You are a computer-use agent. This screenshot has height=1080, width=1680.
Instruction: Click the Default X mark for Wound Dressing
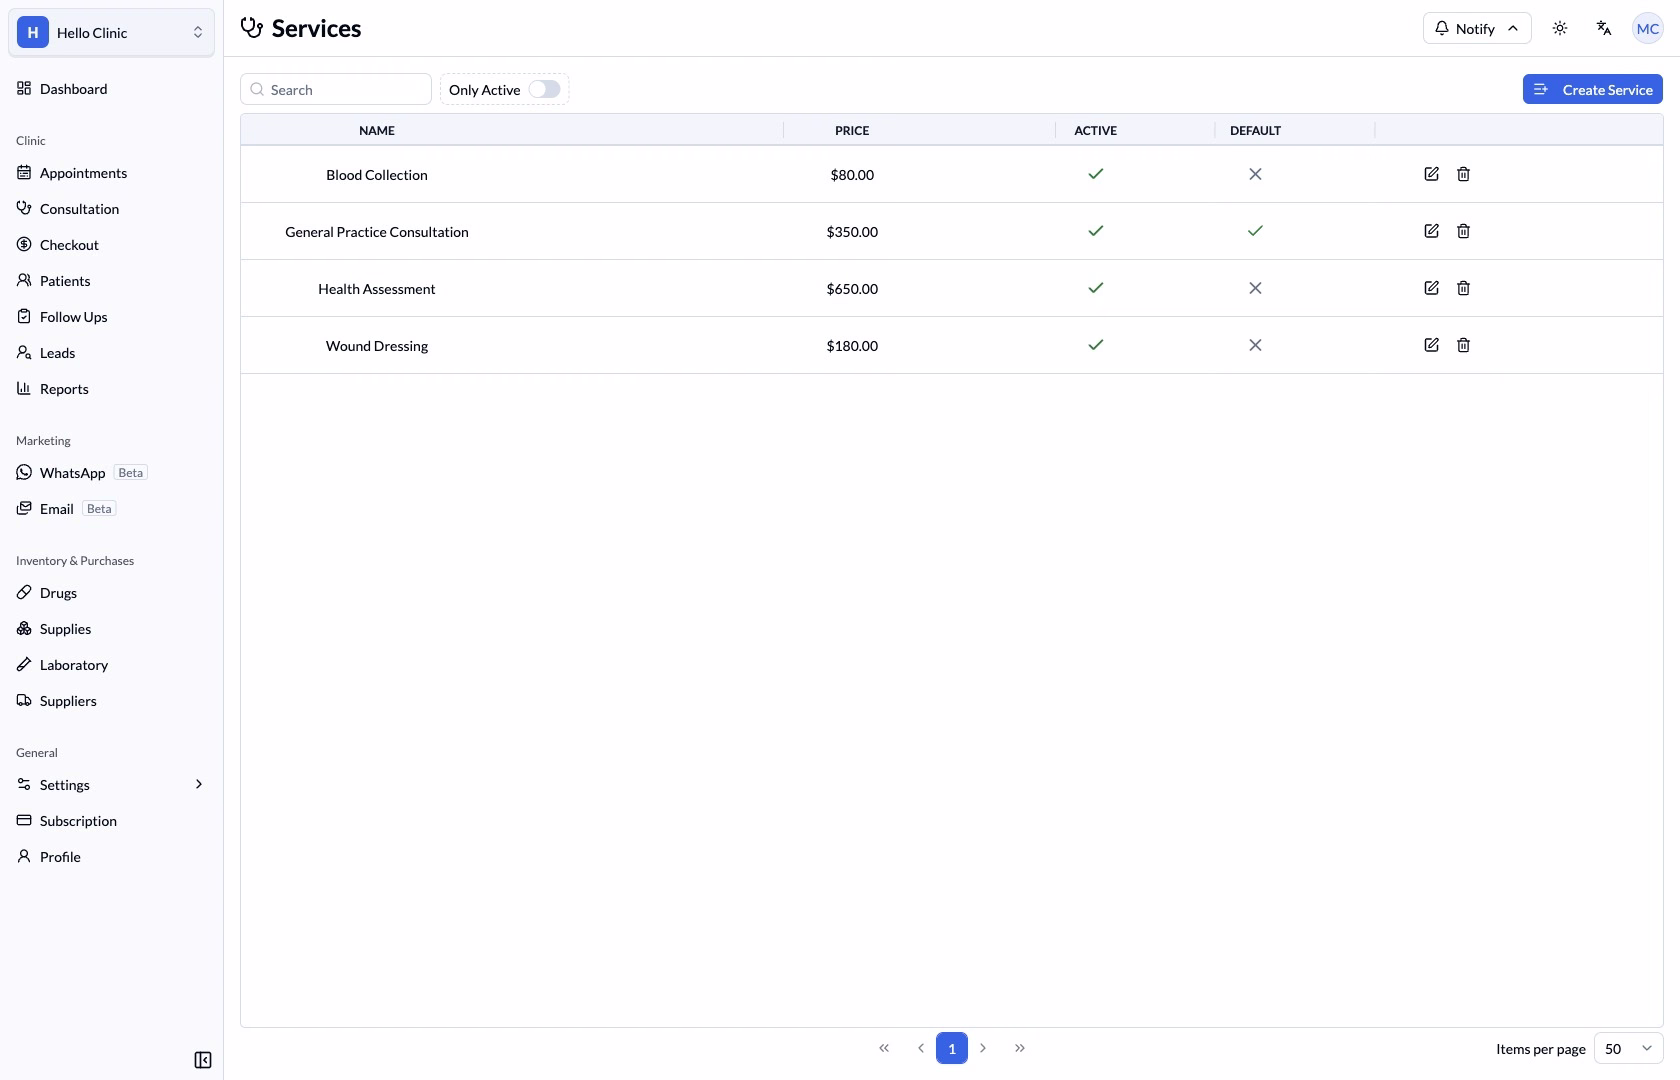pyautogui.click(x=1255, y=345)
